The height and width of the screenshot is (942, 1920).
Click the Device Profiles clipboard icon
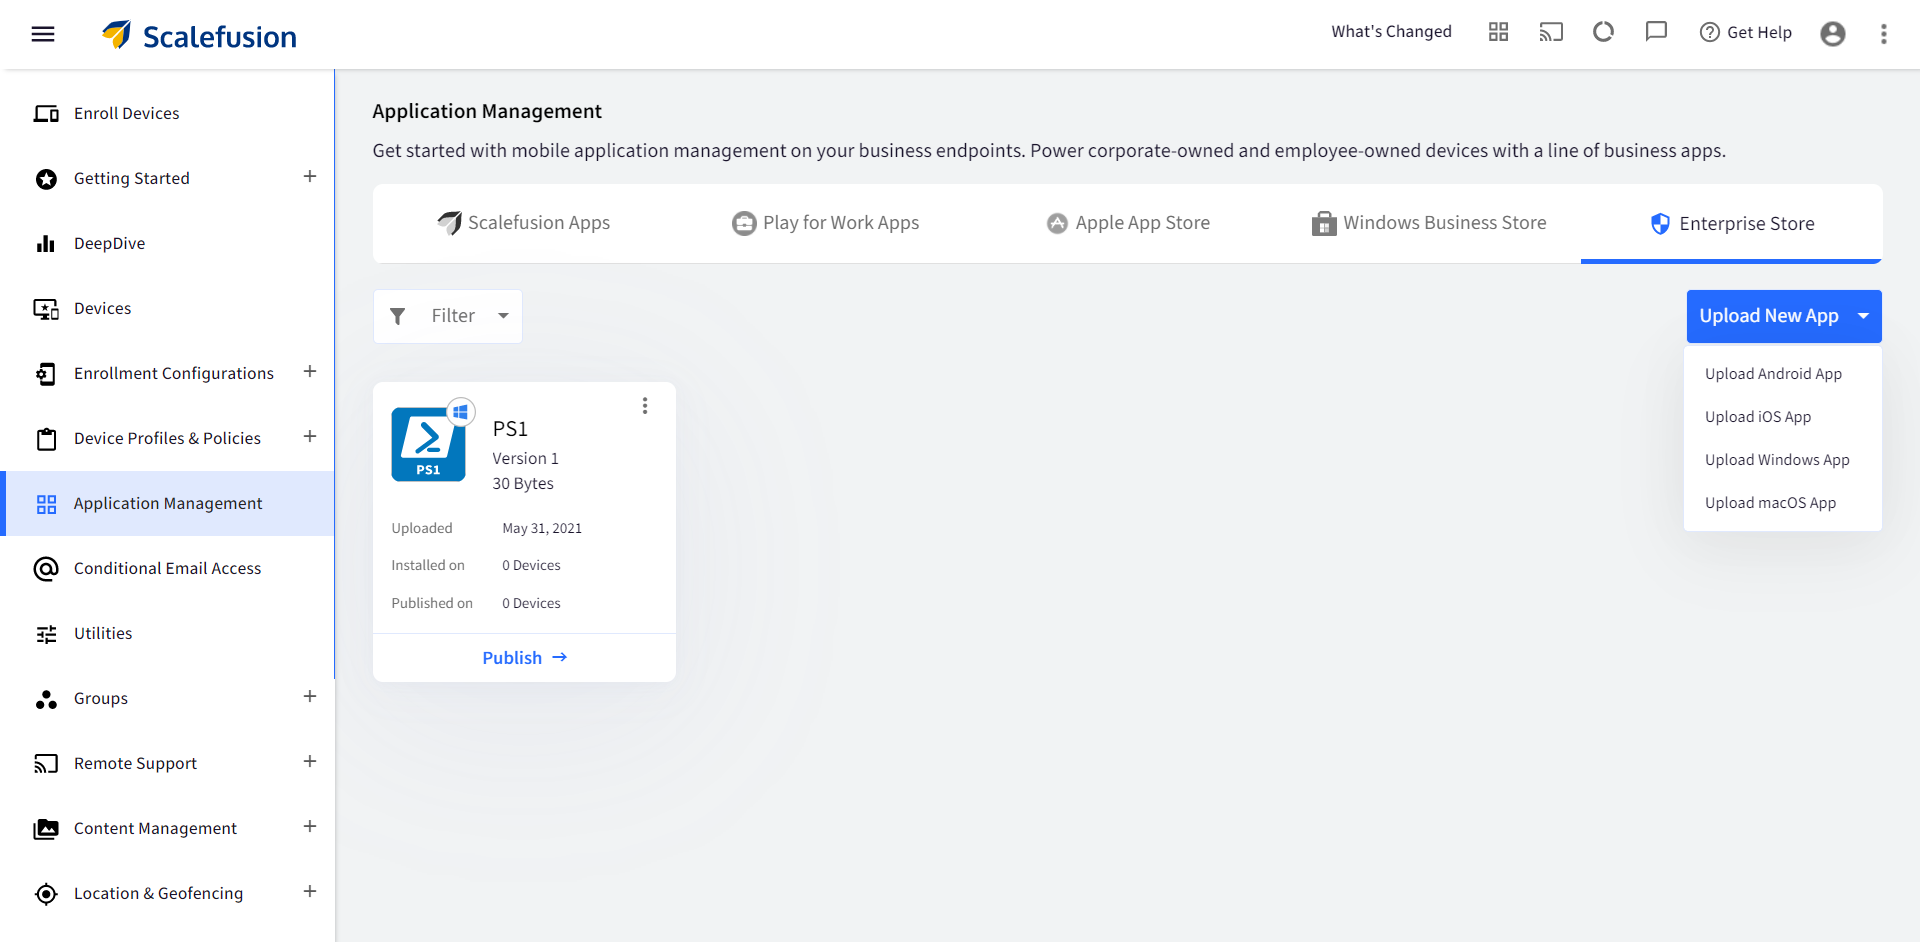tap(46, 439)
